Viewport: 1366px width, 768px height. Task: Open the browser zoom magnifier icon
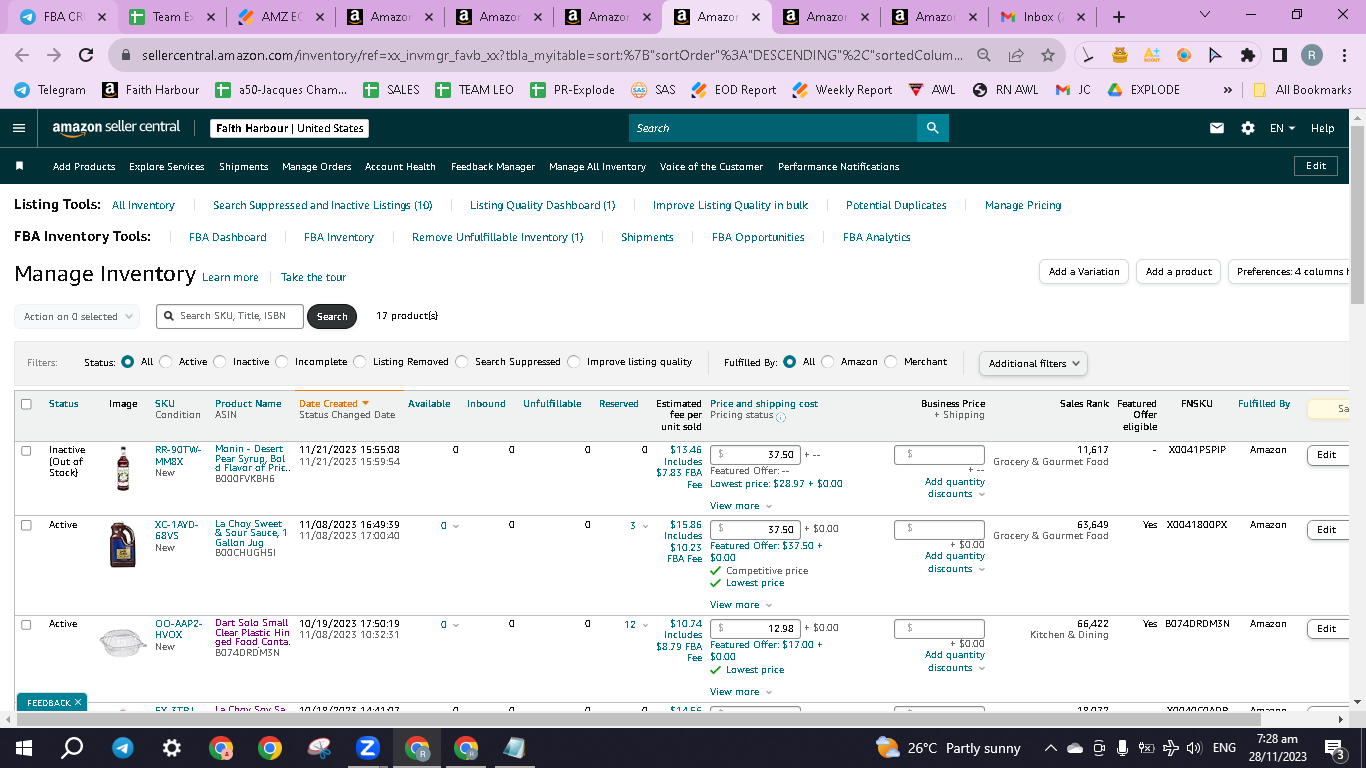[x=984, y=55]
